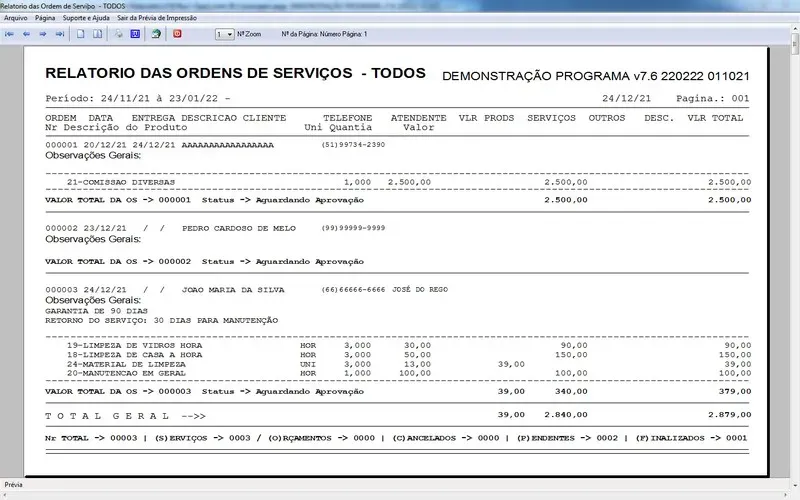
Task: Open the Arquivo menu
Action: [x=16, y=18]
